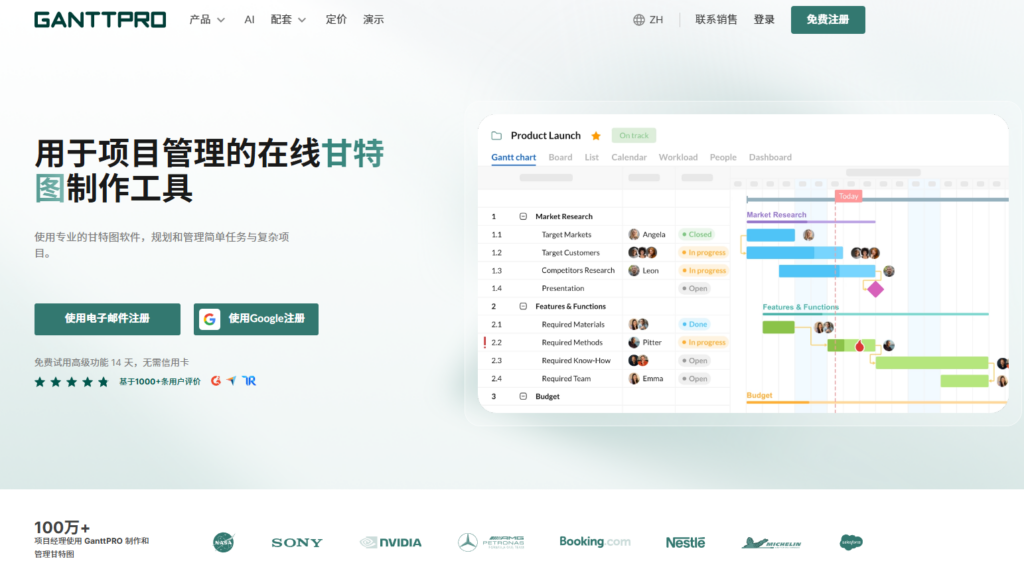This screenshot has height=569, width=1024.
Task: Click the 免费注册 button
Action: coord(827,20)
